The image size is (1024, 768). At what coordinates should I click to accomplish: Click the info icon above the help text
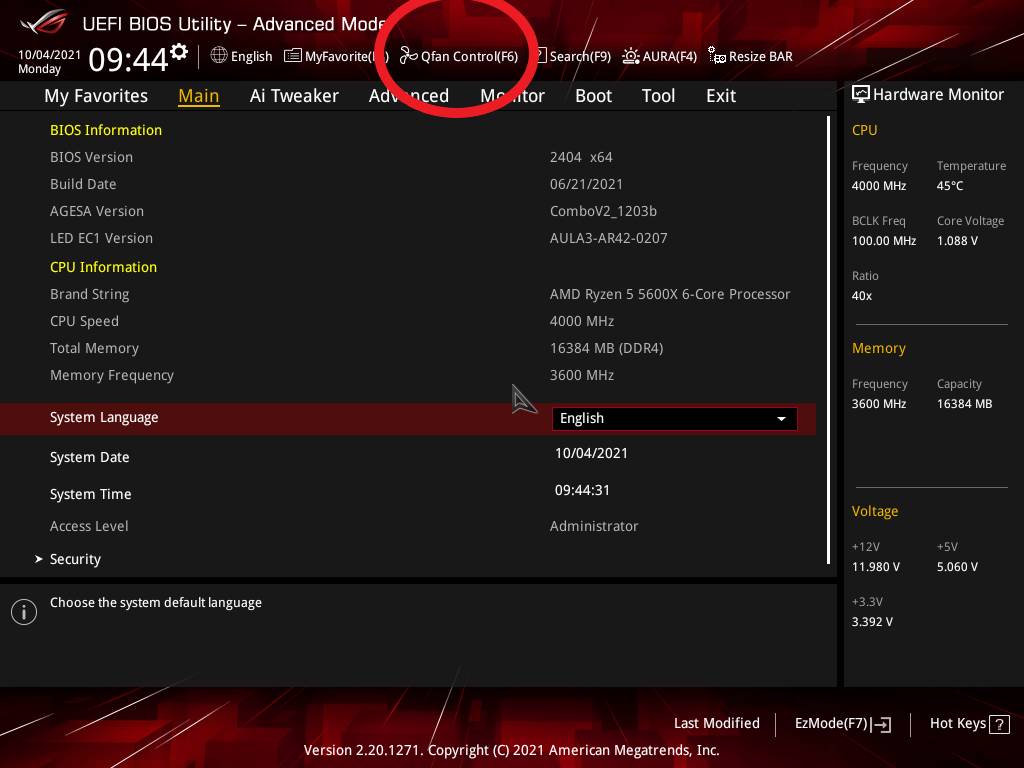point(23,611)
